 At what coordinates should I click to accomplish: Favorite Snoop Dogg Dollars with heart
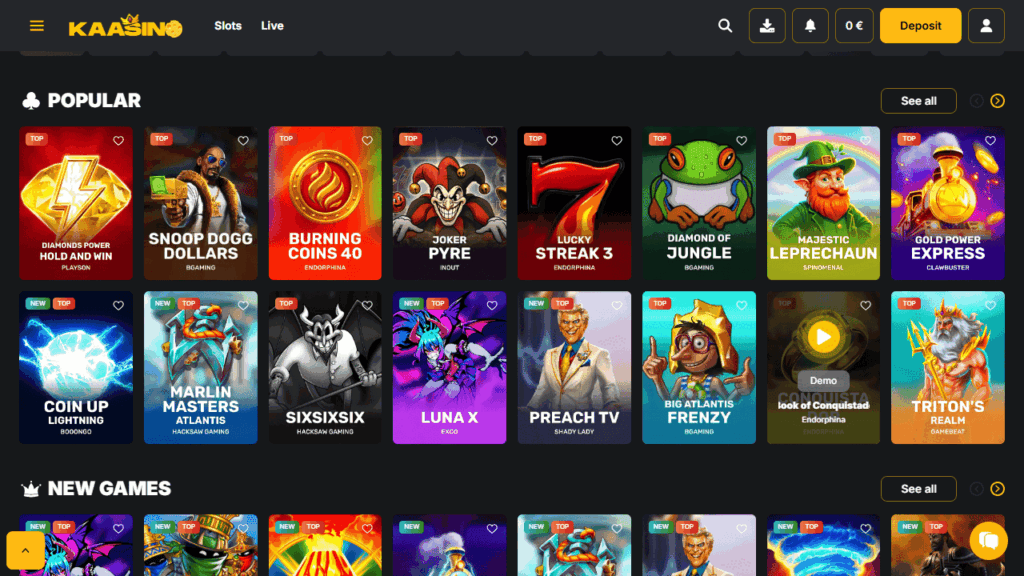[x=243, y=140]
